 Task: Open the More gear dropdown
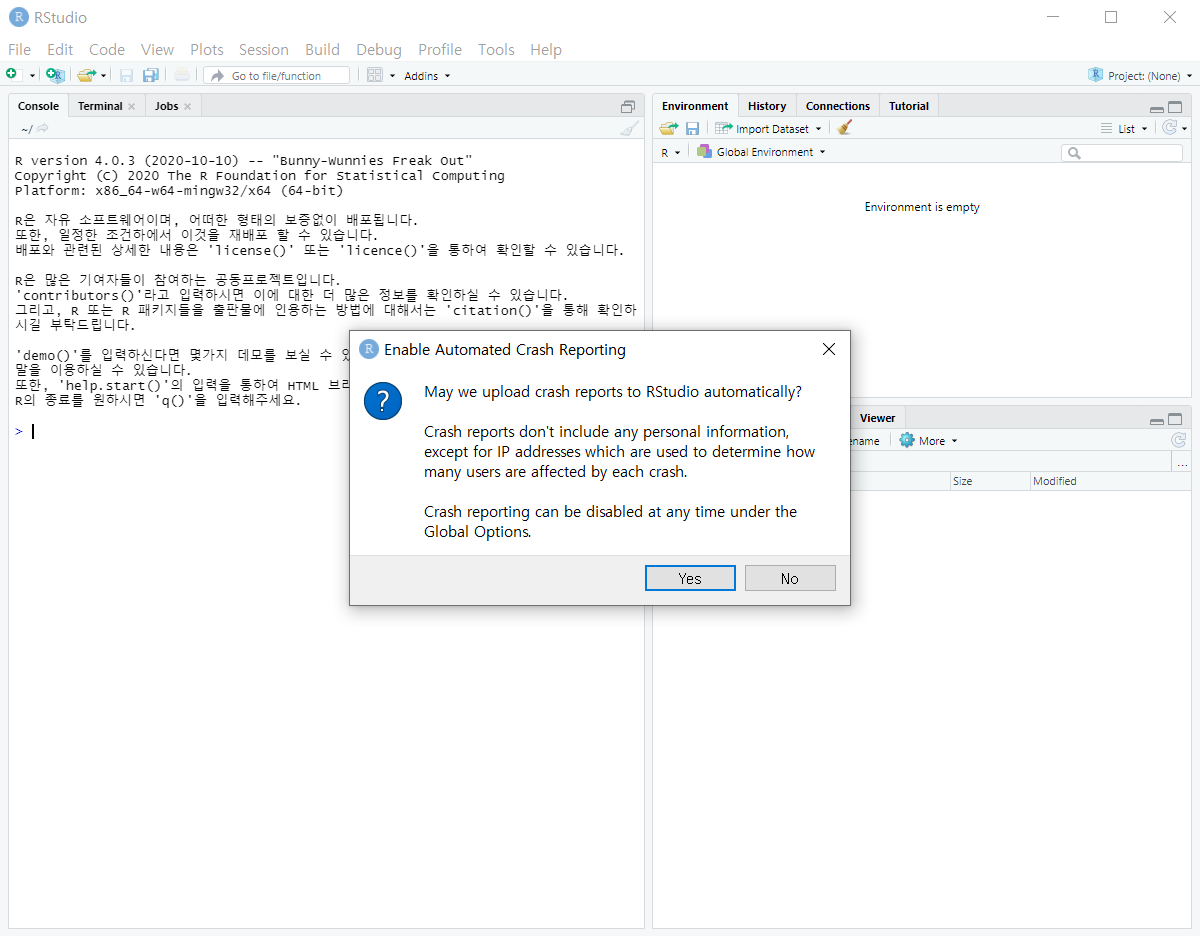tap(928, 441)
